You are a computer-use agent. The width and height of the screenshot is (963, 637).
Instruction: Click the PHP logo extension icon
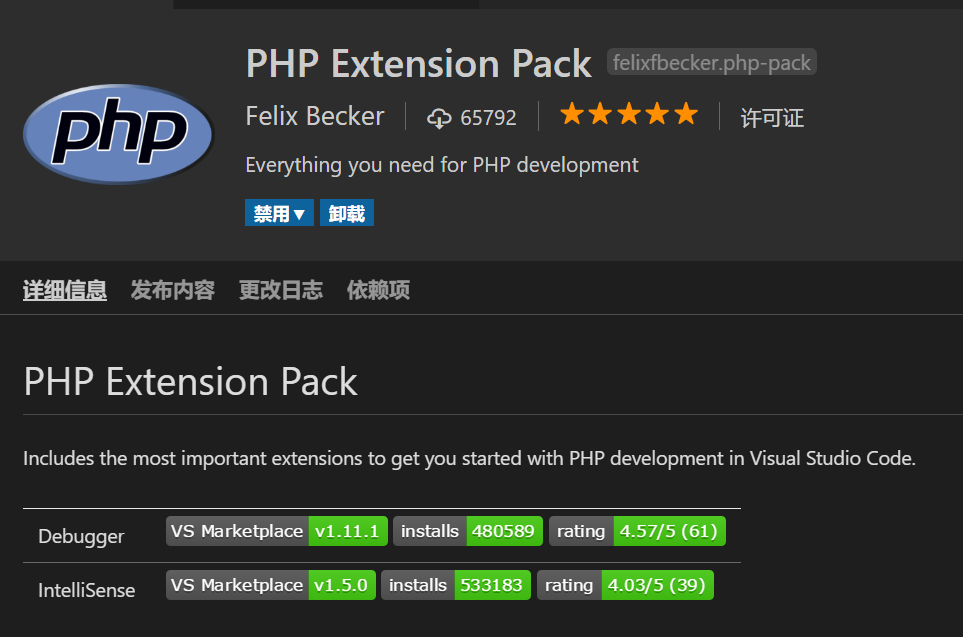[118, 134]
